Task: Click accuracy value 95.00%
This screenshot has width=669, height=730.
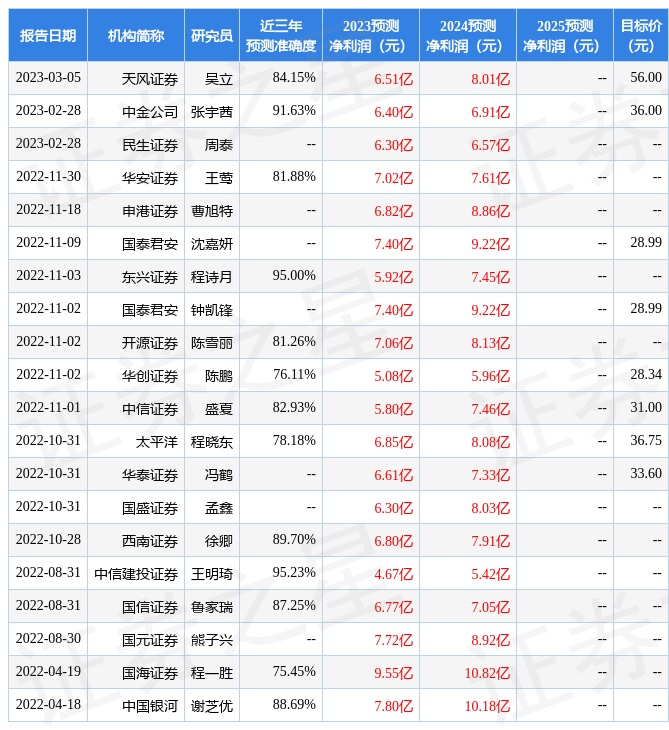Action: tap(294, 276)
